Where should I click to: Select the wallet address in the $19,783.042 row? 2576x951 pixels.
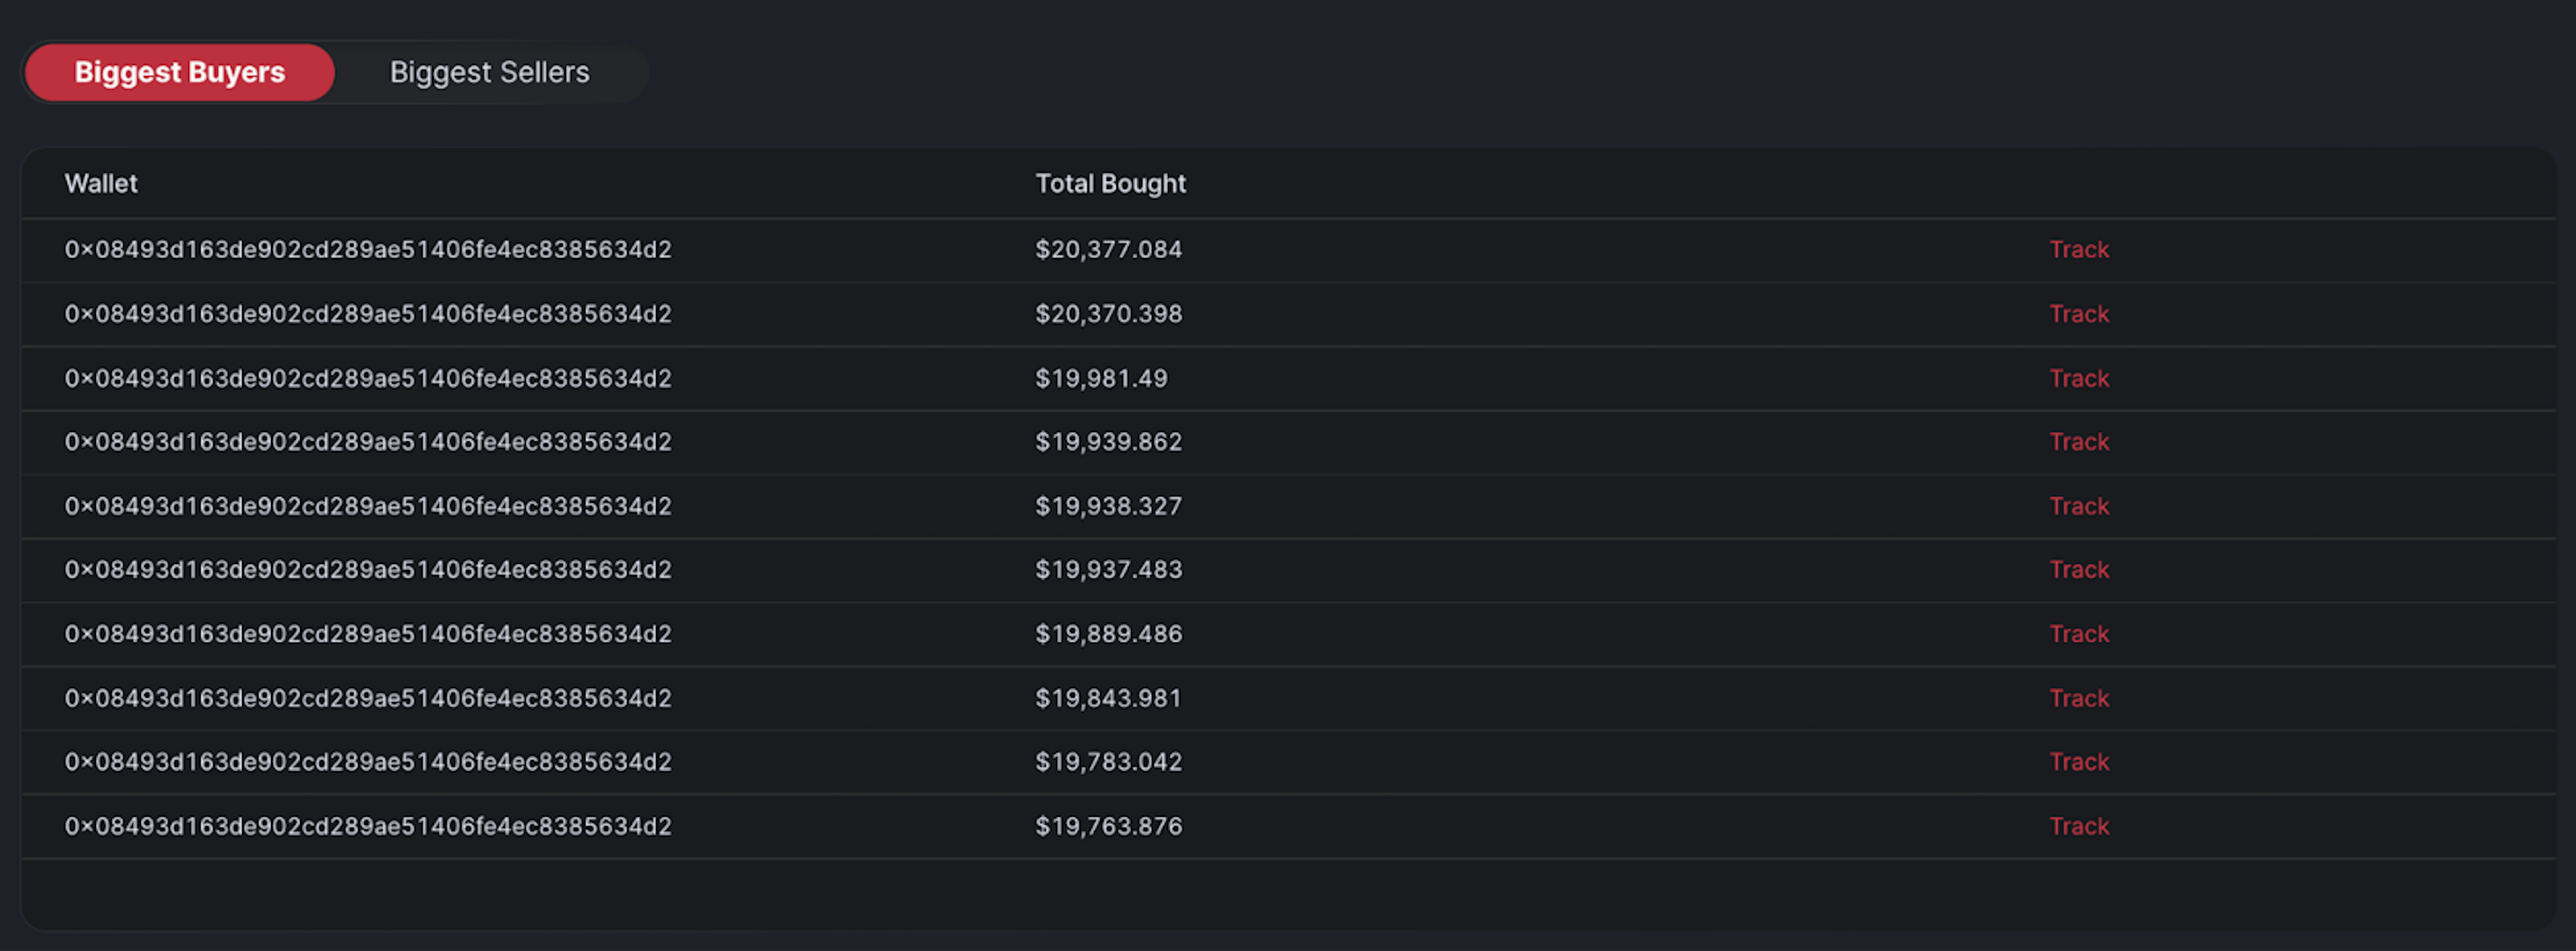point(368,762)
